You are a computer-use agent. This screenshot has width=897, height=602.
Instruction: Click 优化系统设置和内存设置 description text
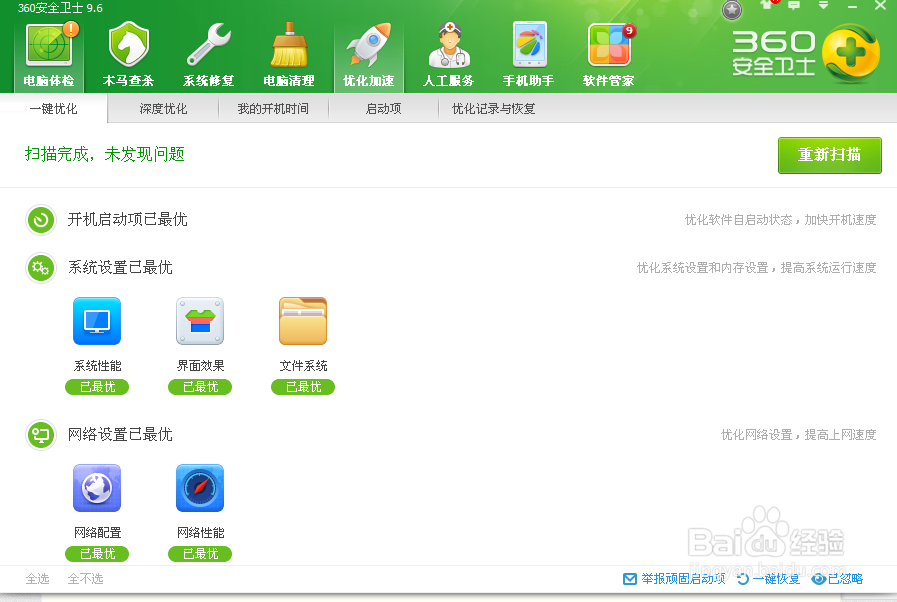pyautogui.click(x=756, y=268)
